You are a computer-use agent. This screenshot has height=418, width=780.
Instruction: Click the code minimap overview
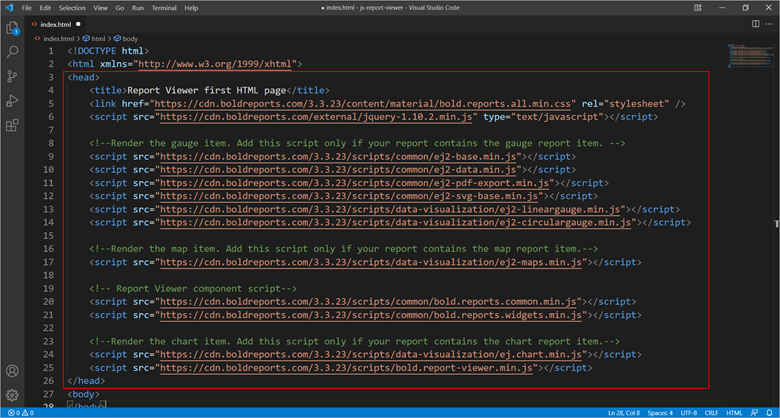pos(751,56)
